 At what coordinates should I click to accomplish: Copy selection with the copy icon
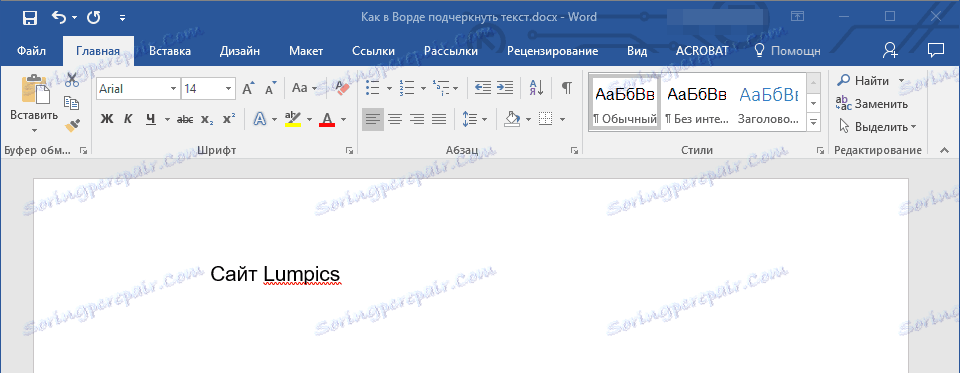point(72,102)
